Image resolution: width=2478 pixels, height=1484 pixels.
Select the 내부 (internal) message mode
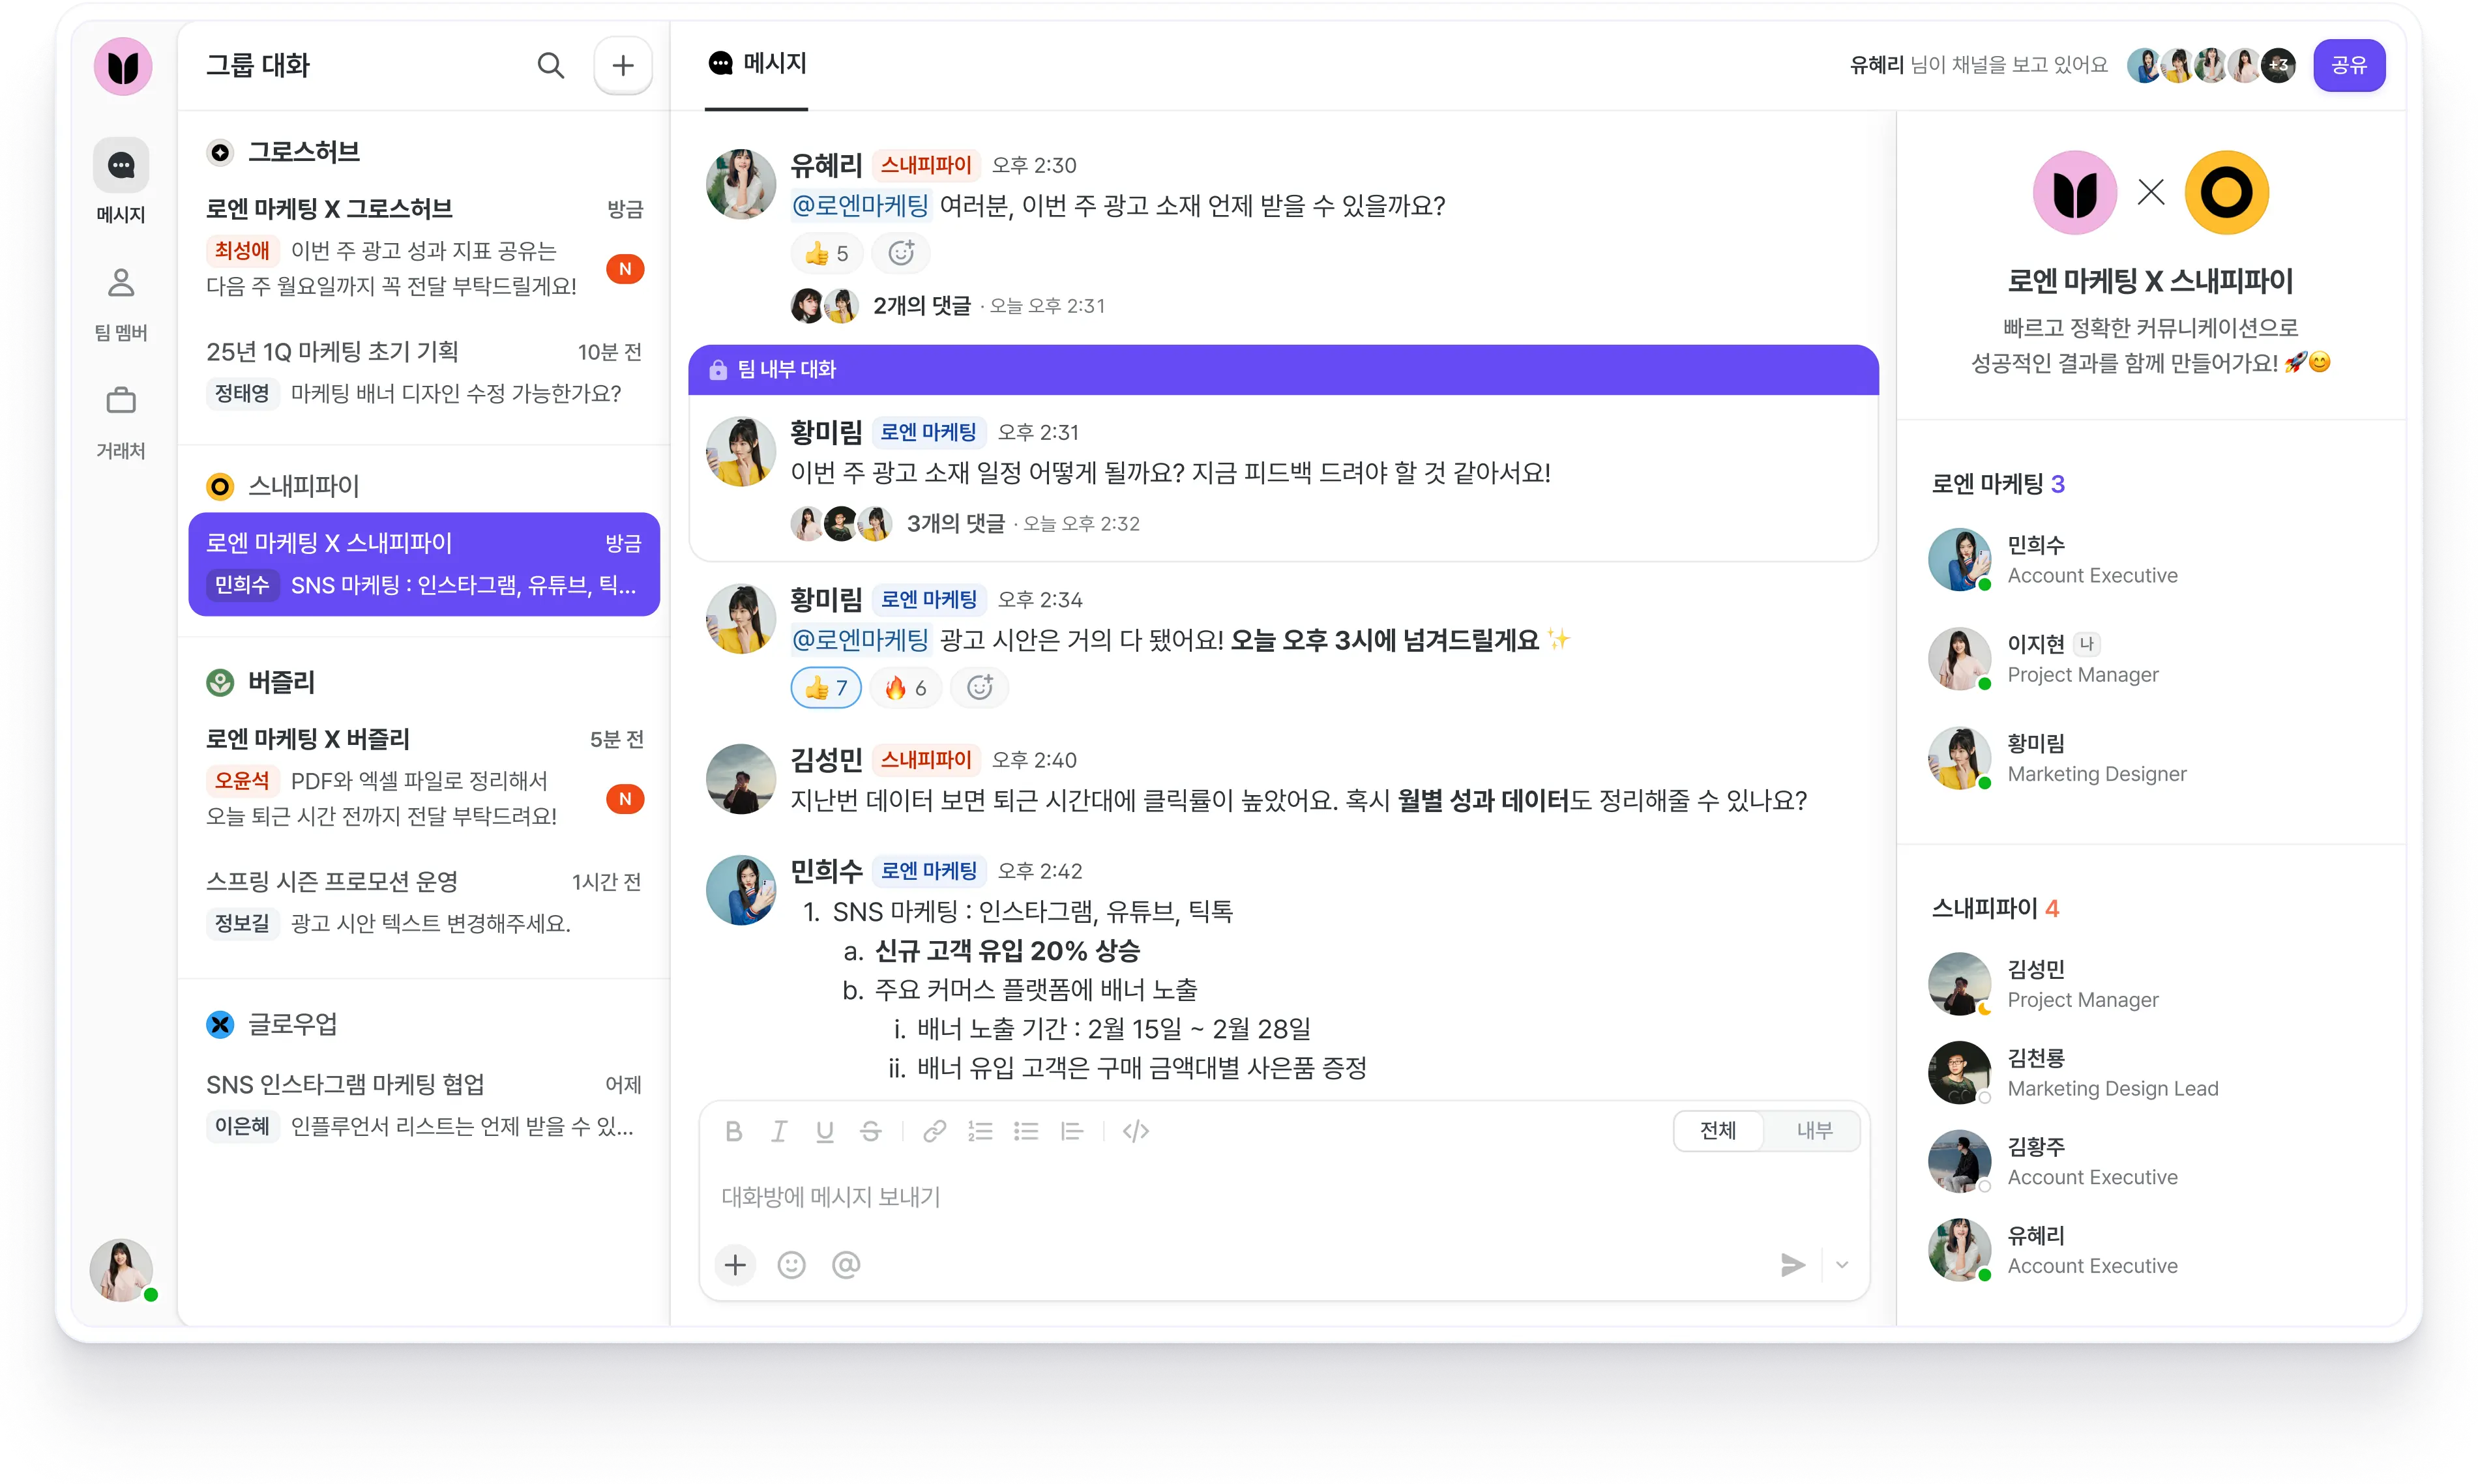tap(1813, 1131)
